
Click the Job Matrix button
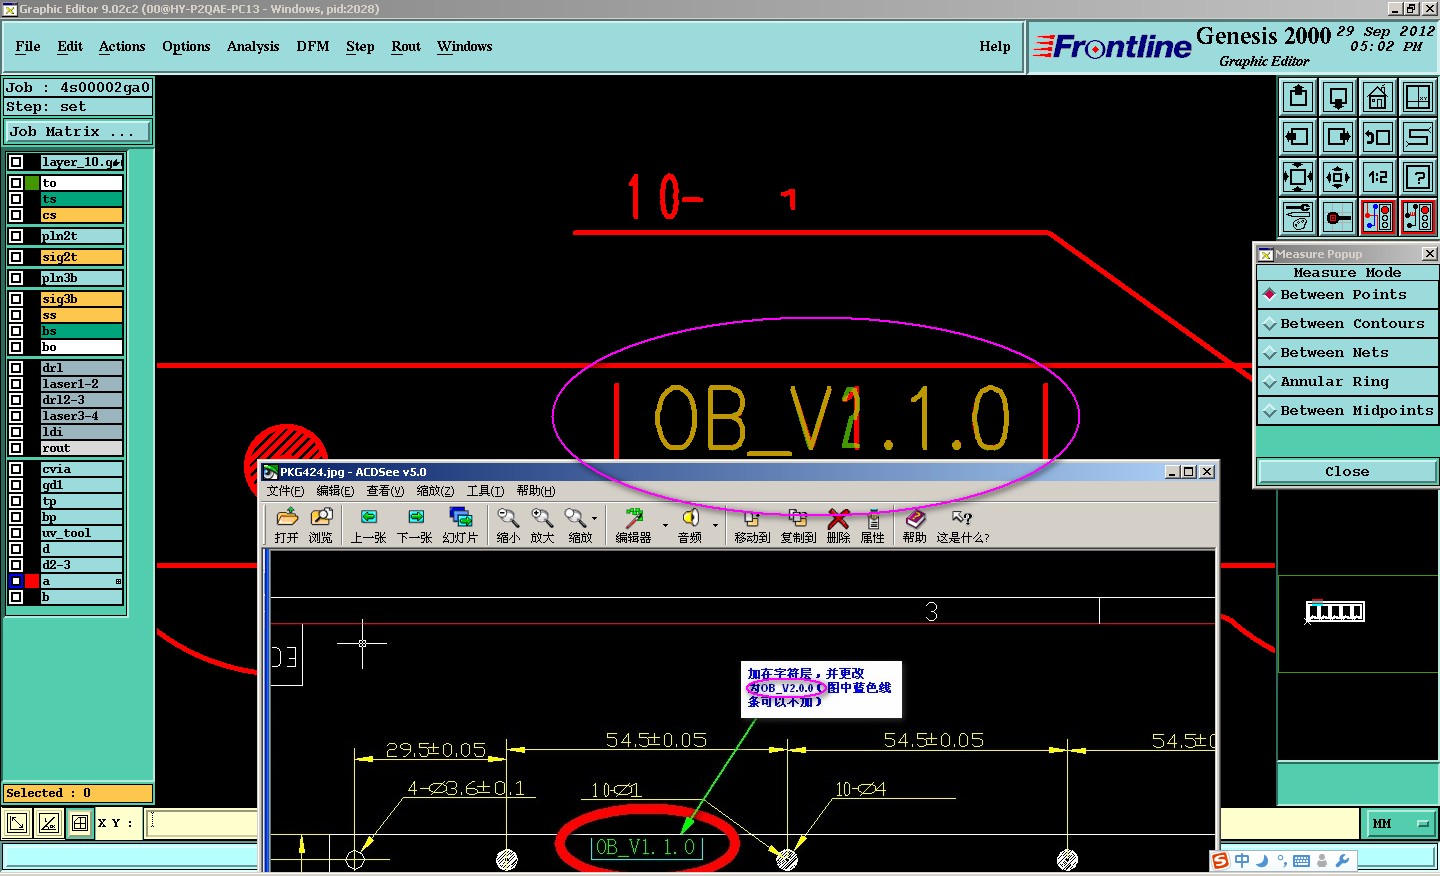tap(78, 131)
